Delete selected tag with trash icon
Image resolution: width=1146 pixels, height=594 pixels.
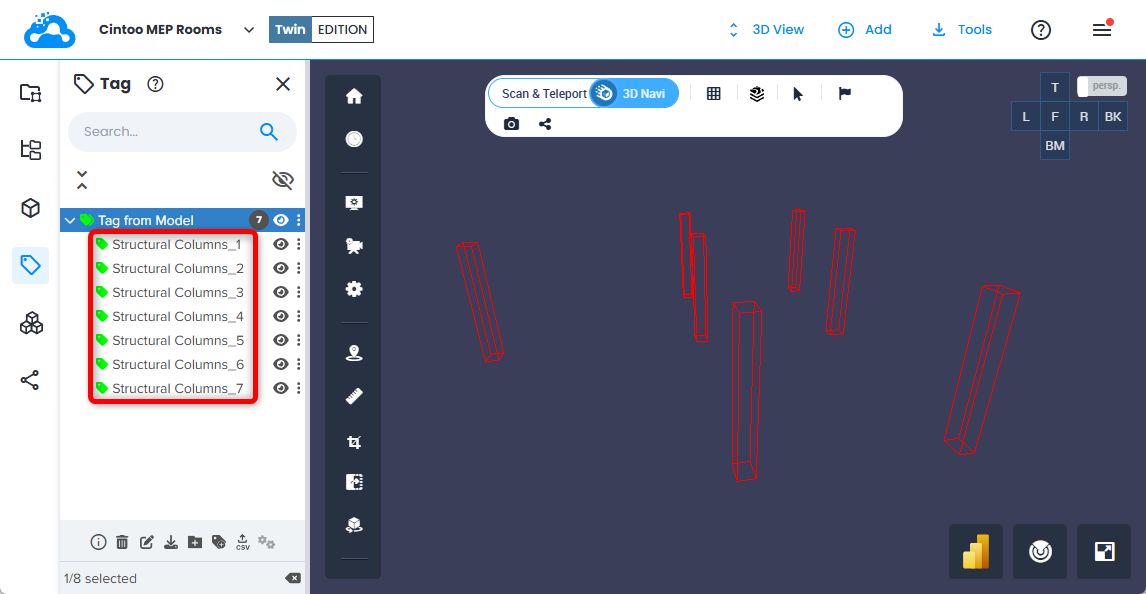(122, 542)
